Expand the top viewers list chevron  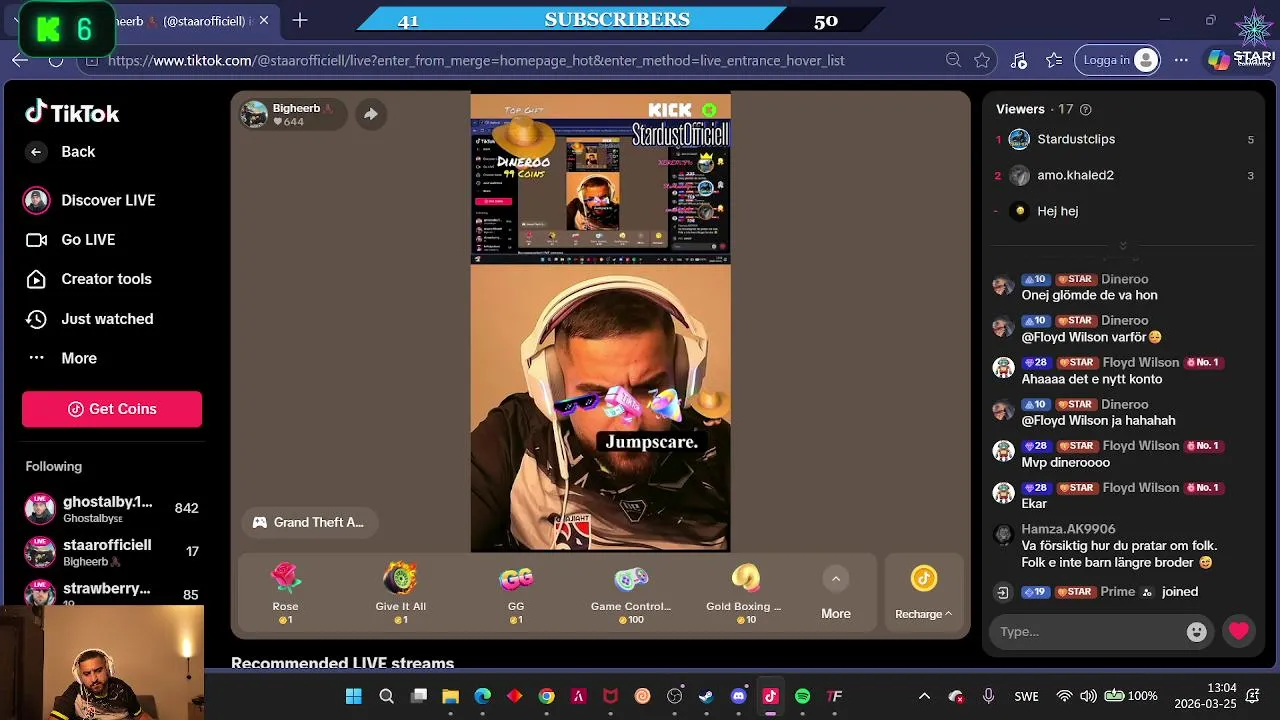coord(1122,246)
